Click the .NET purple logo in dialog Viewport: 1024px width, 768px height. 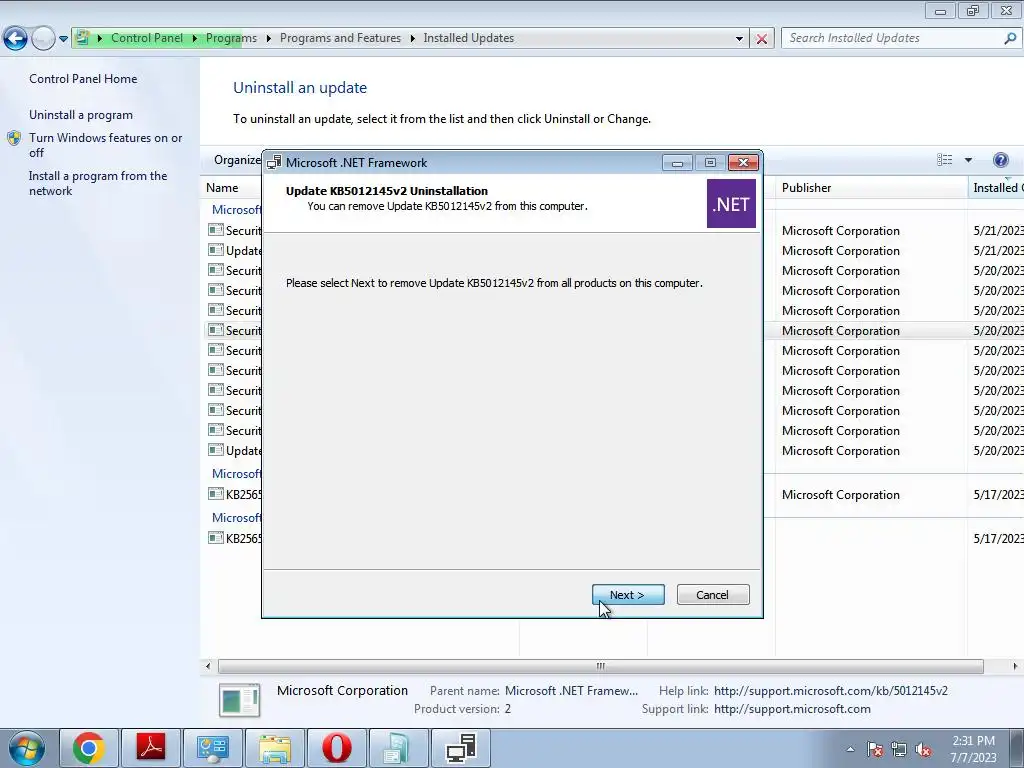pyautogui.click(x=731, y=204)
